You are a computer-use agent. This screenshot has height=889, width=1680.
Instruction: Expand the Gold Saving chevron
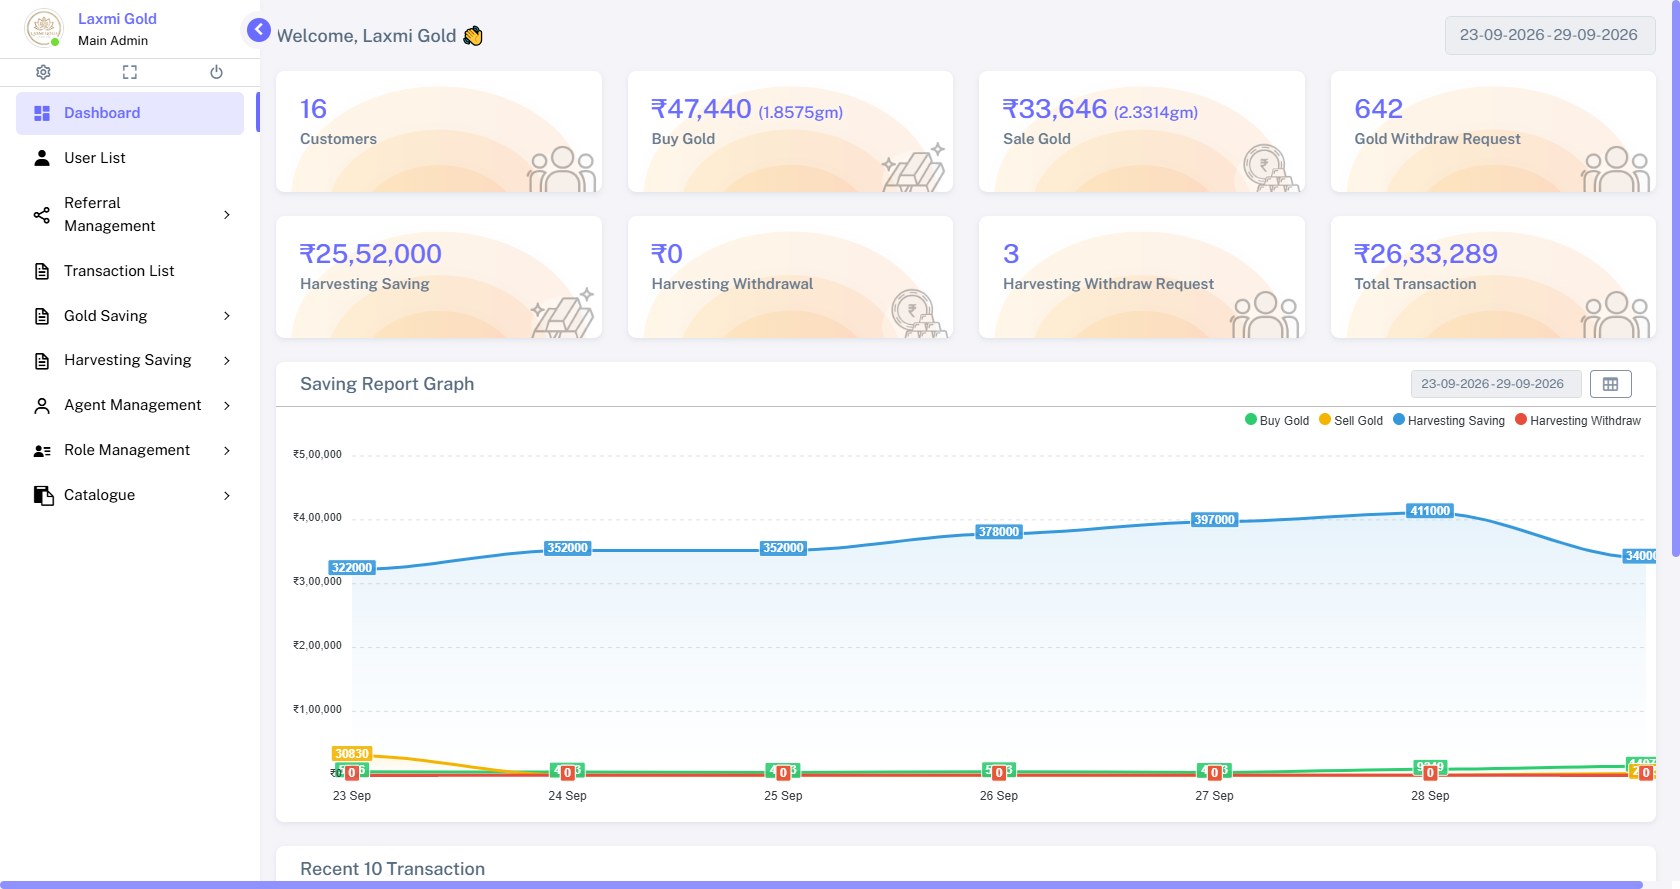[227, 316]
